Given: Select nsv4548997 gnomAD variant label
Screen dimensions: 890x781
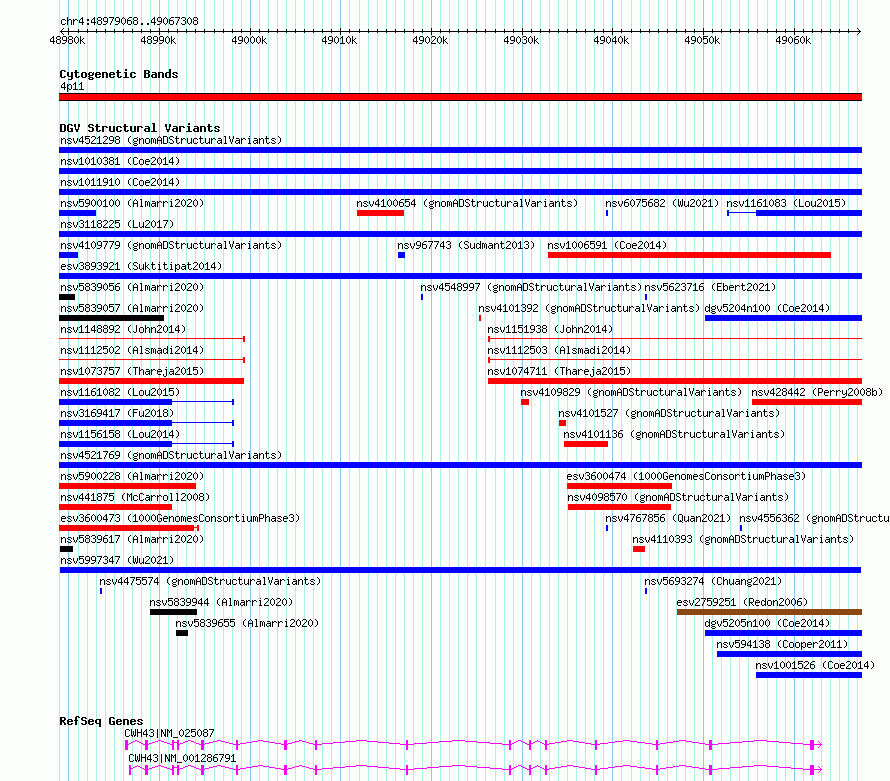Looking at the screenshot, I should [531, 287].
